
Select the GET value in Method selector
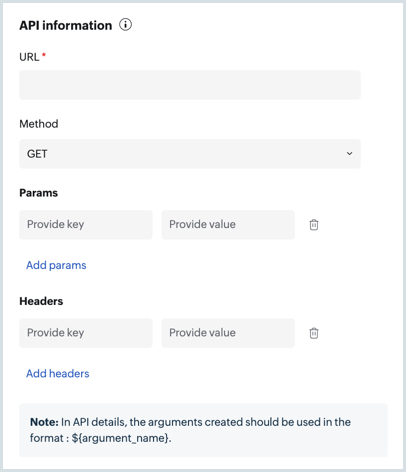[x=37, y=154]
